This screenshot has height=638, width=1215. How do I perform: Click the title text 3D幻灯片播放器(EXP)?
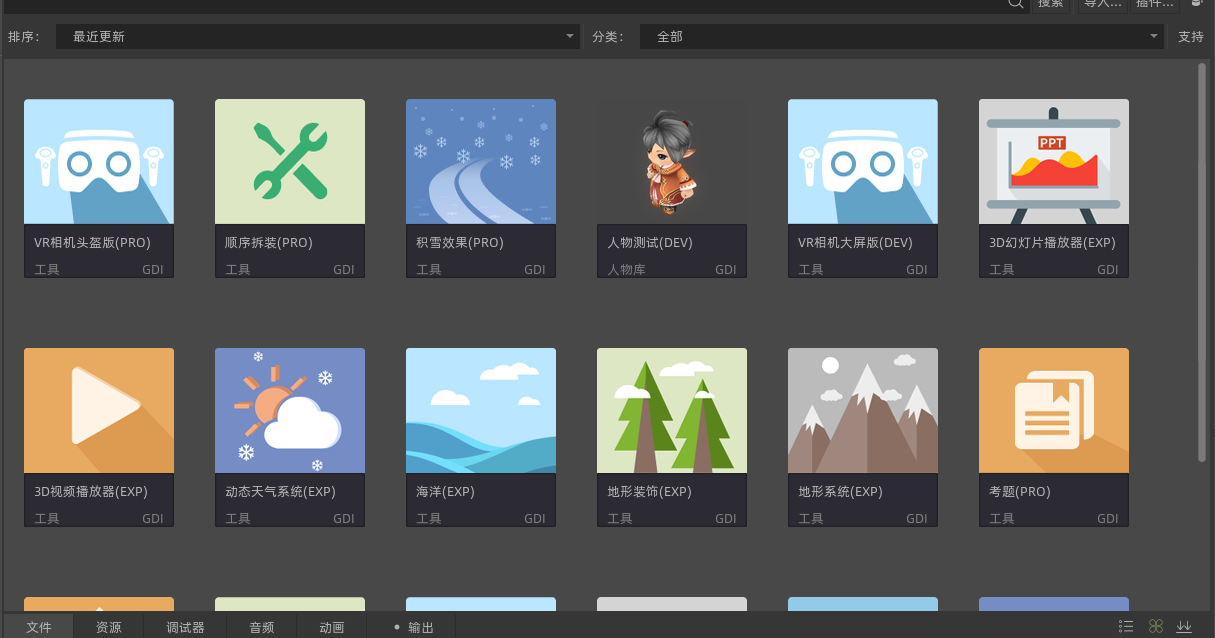[x=1052, y=243]
